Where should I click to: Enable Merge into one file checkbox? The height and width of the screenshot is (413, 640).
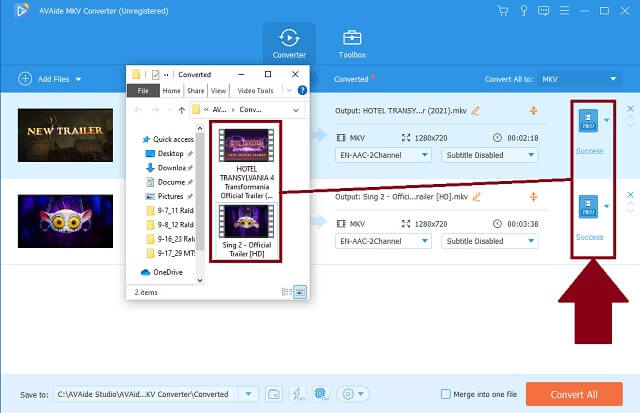(446, 394)
